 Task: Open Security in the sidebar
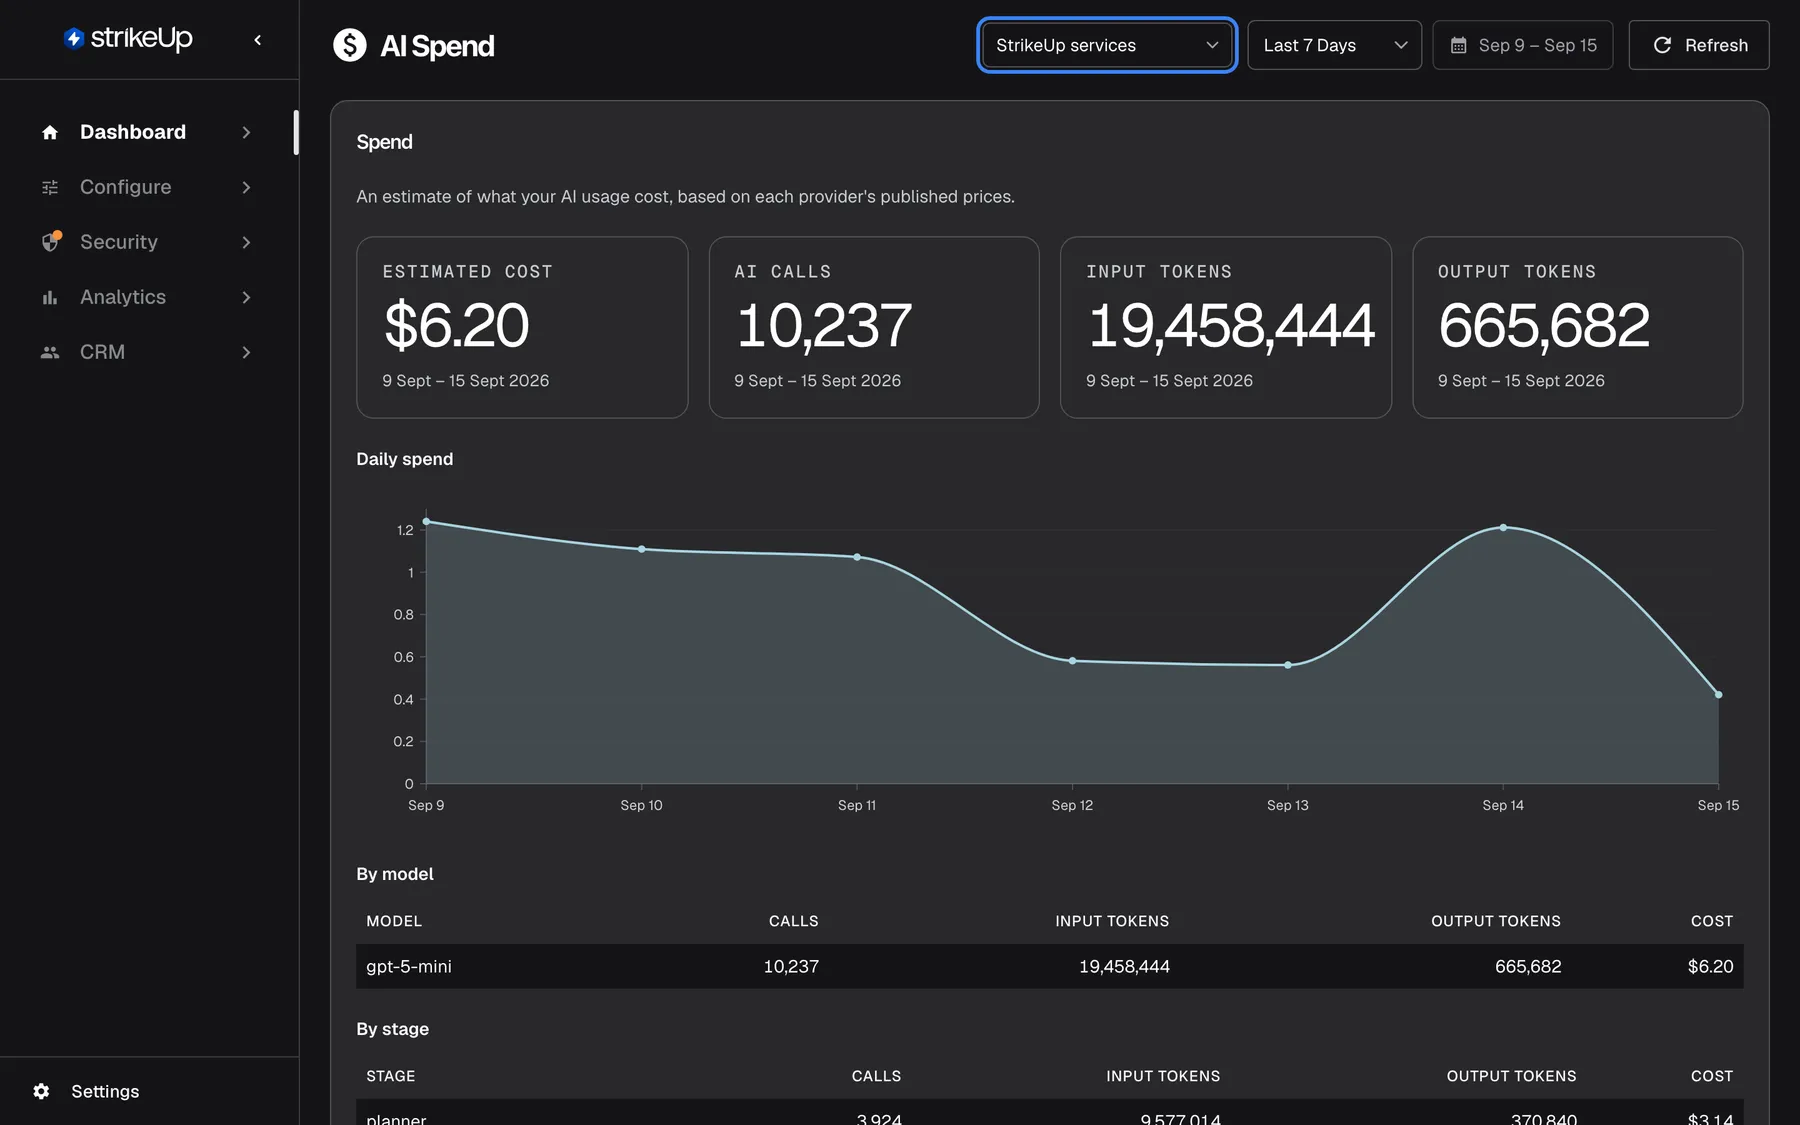pyautogui.click(x=148, y=242)
